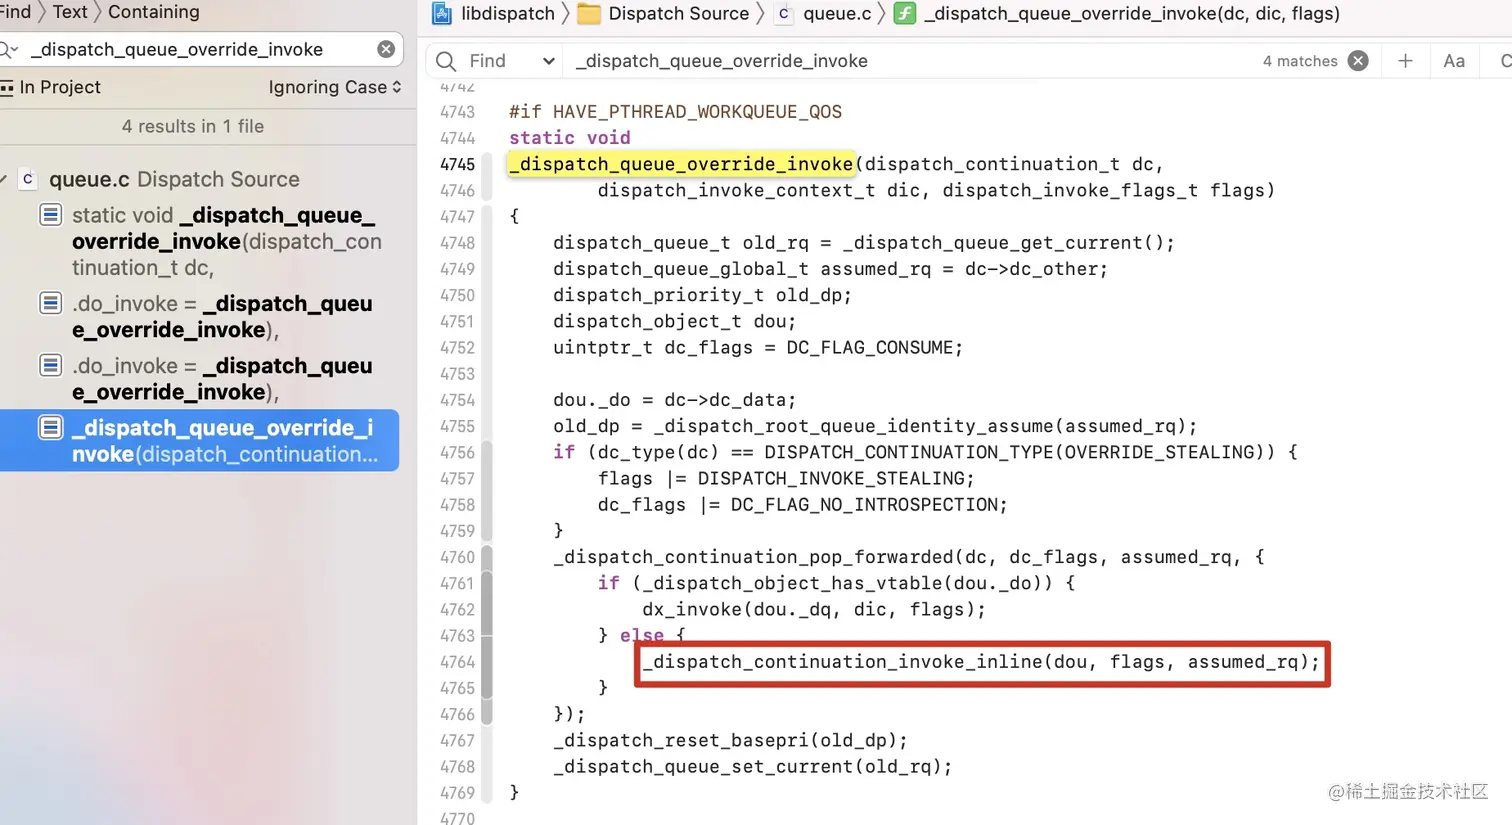Screen dimensions: 1512x825
Task: Click the queue.c file icon in breadcrumb
Action: [x=785, y=14]
